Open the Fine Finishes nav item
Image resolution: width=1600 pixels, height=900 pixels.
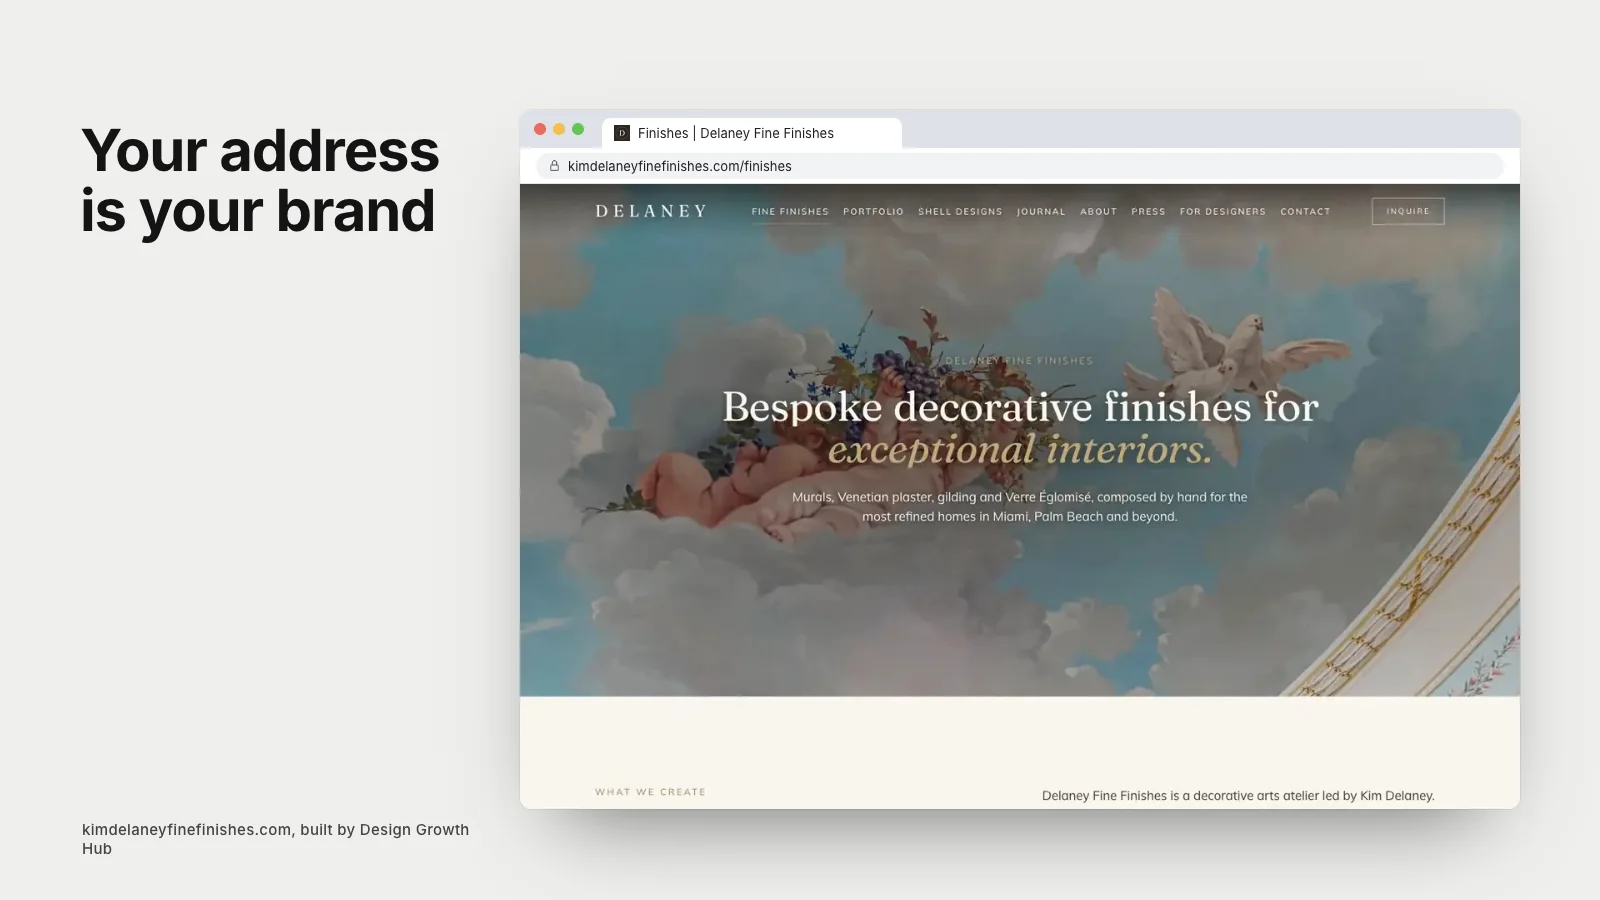(x=790, y=212)
